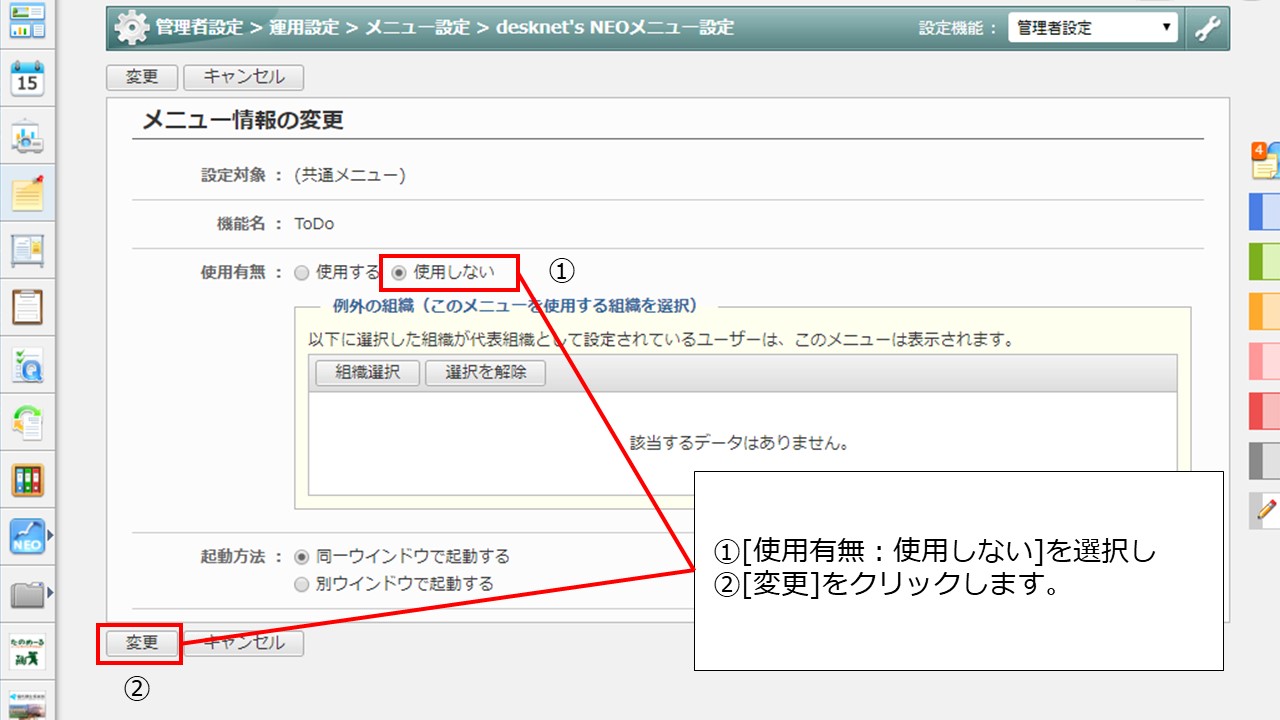
Task: Open the portal icon in the left sidebar
Action: 27,20
